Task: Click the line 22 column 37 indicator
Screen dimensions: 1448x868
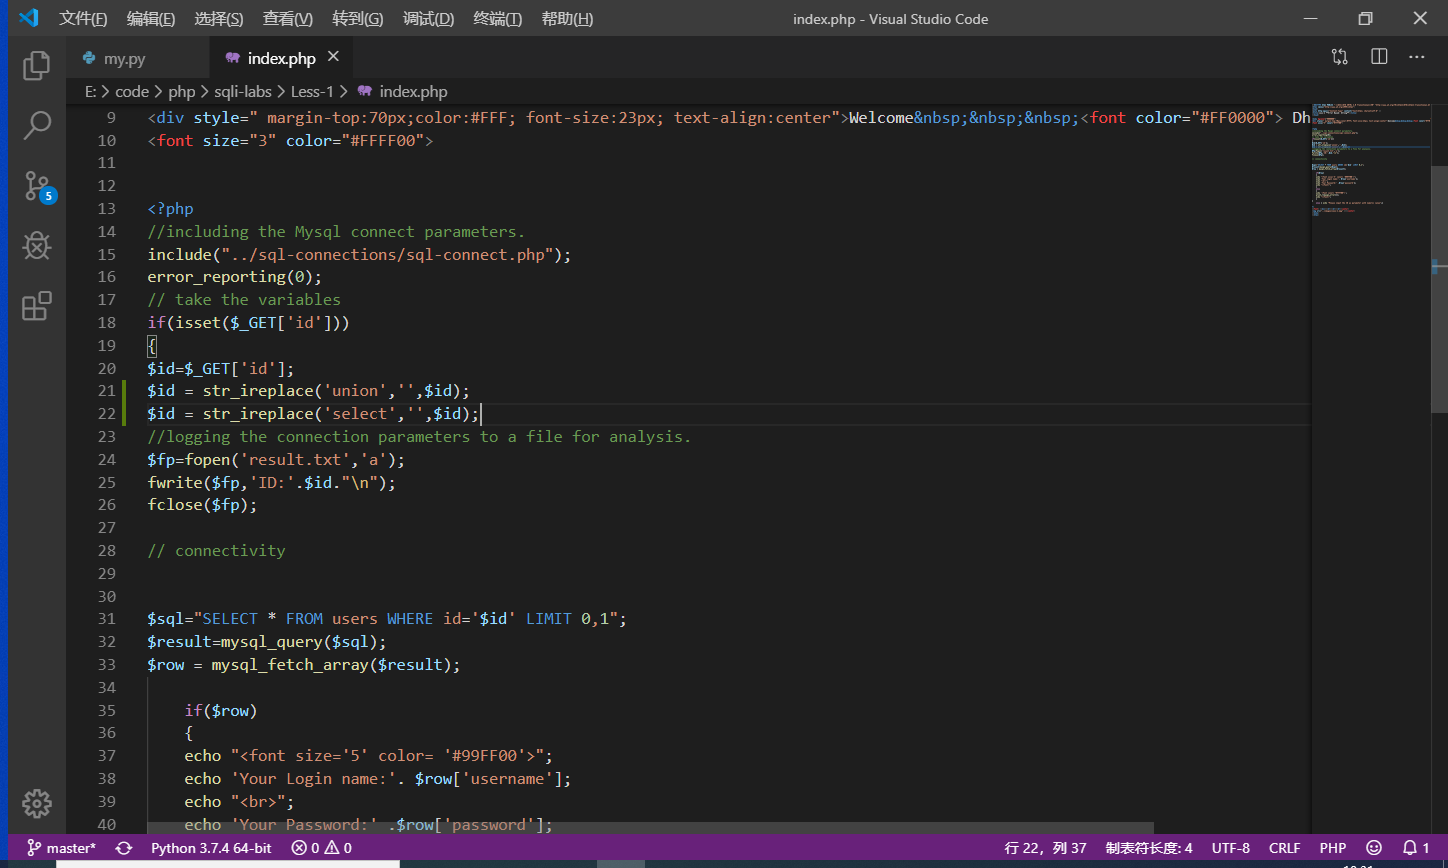Action: [x=1045, y=848]
